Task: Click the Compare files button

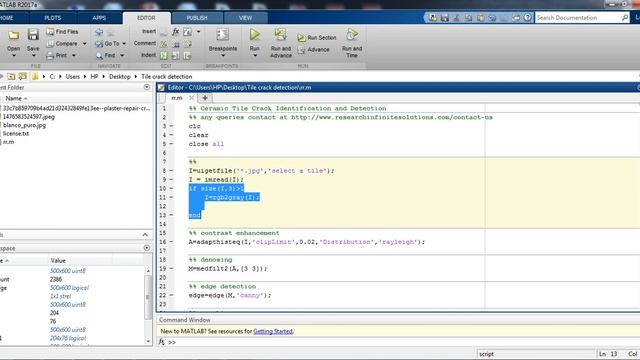Action: click(x=62, y=43)
